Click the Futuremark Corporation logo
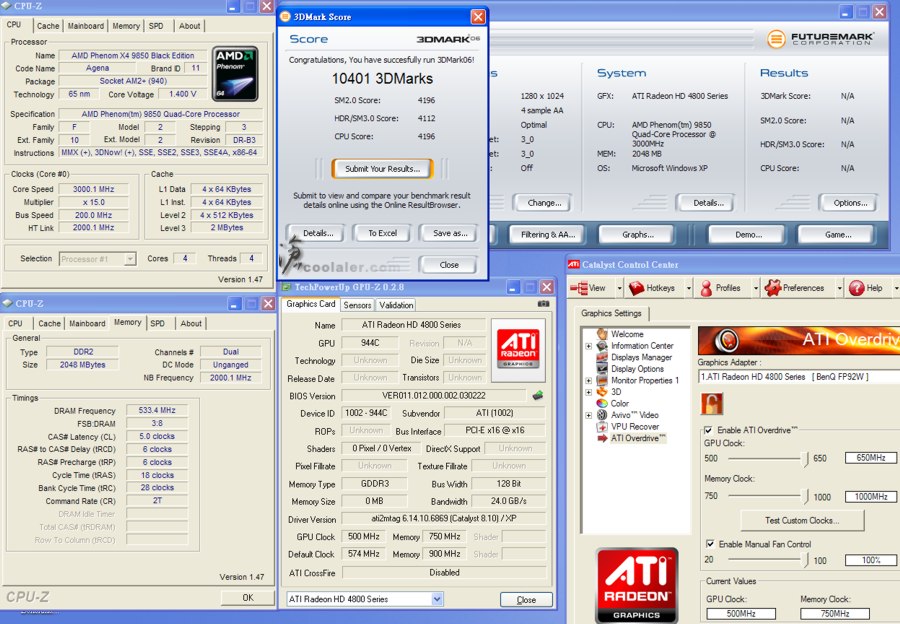Image resolution: width=900 pixels, height=624 pixels. 821,39
